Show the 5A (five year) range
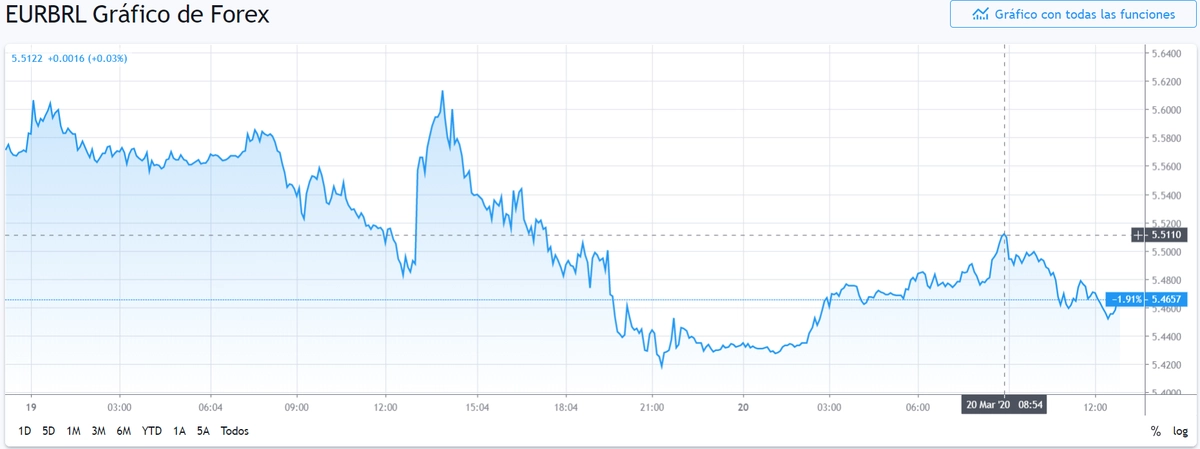Screen dimensions: 1200x449 click(x=203, y=431)
